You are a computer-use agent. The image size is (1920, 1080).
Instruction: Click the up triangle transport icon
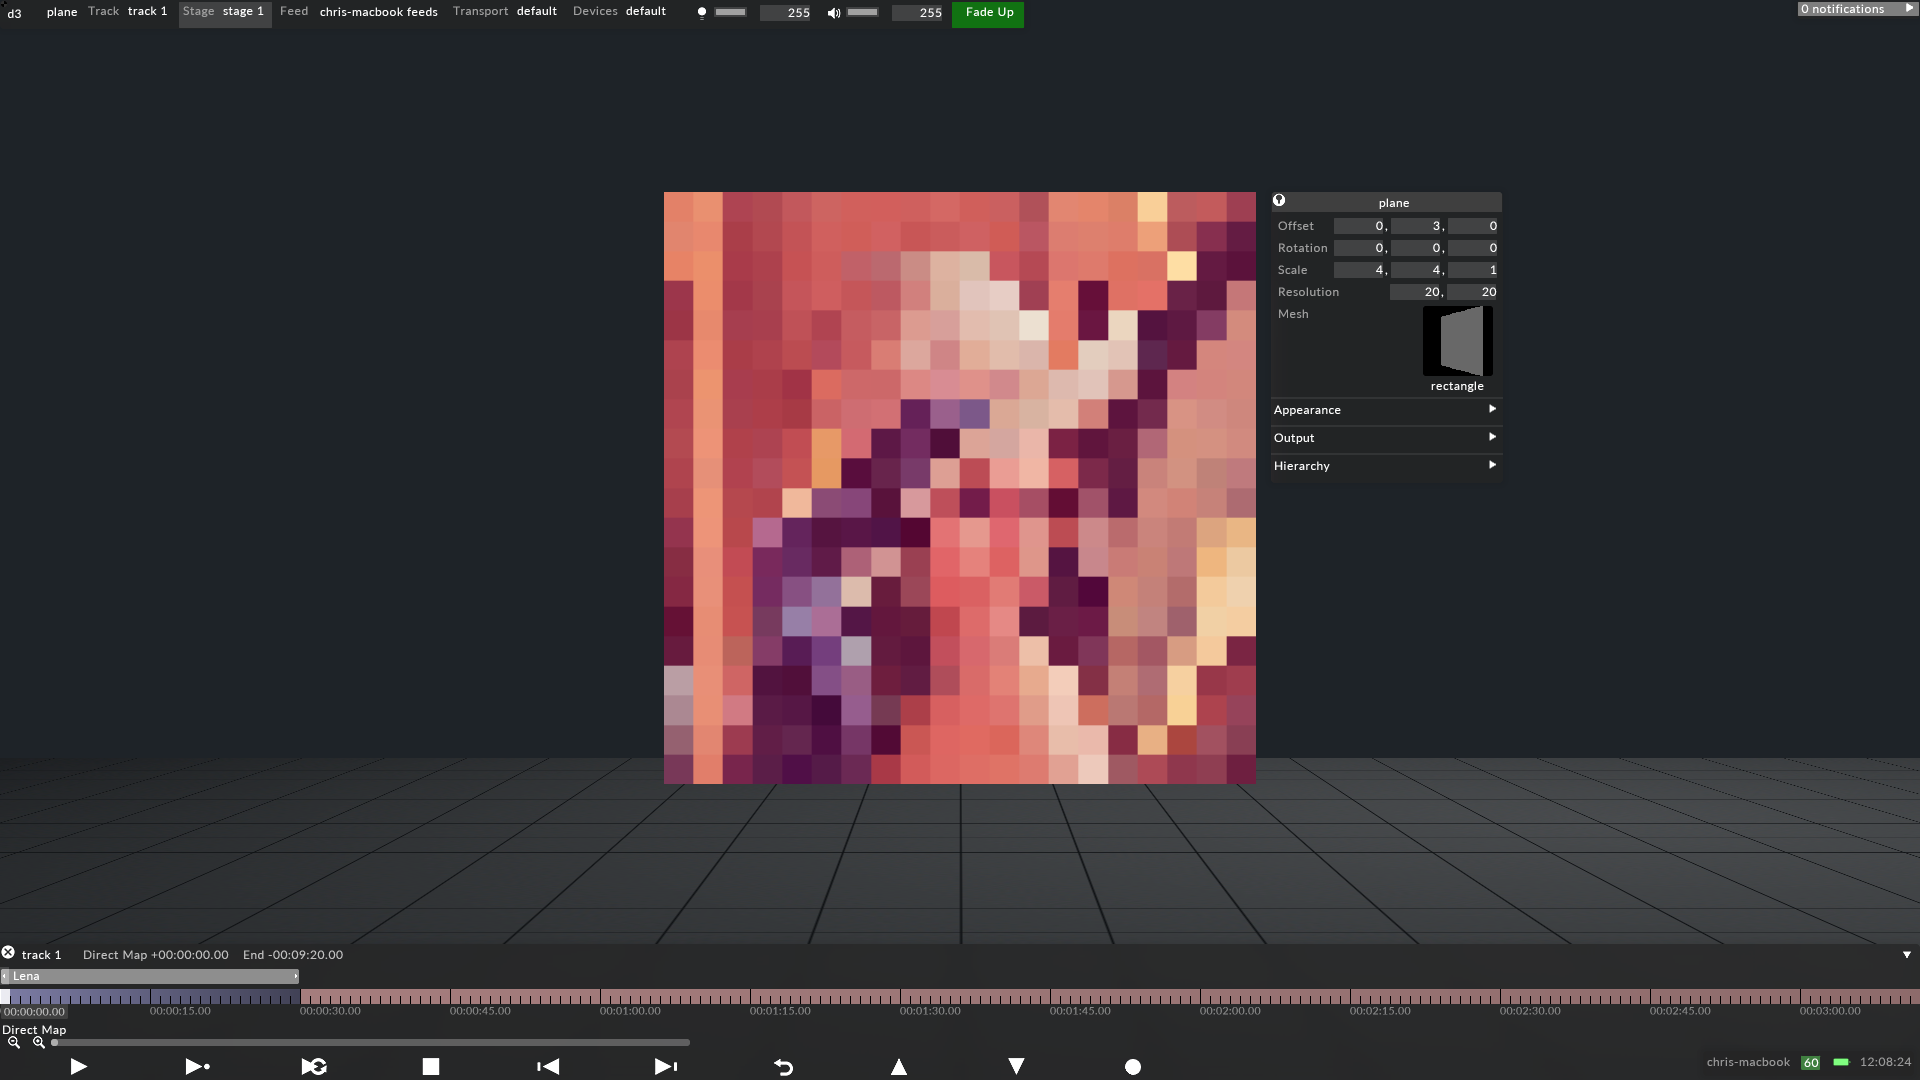coord(899,1067)
